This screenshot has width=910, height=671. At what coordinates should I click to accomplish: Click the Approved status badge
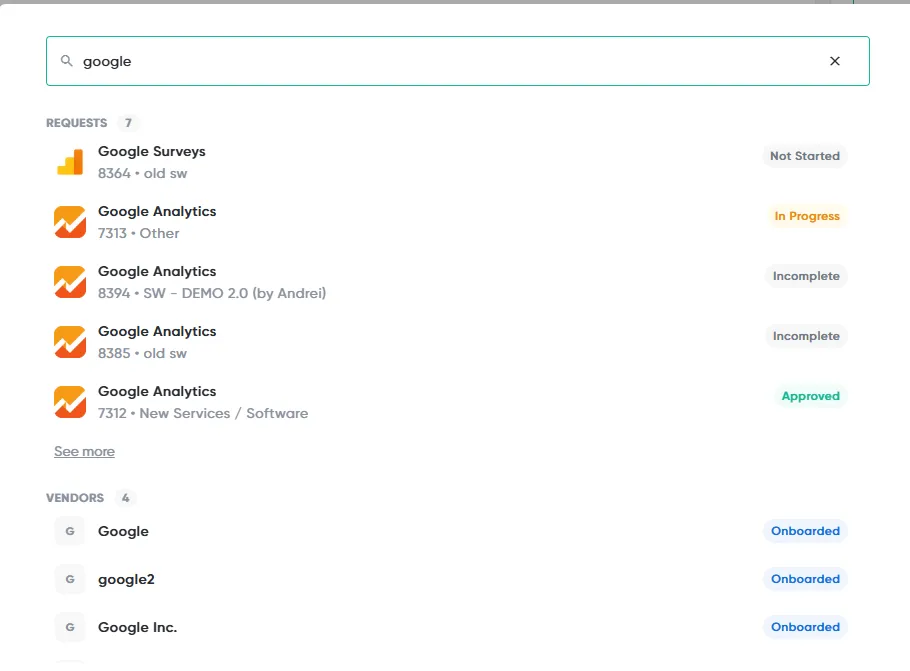[810, 396]
